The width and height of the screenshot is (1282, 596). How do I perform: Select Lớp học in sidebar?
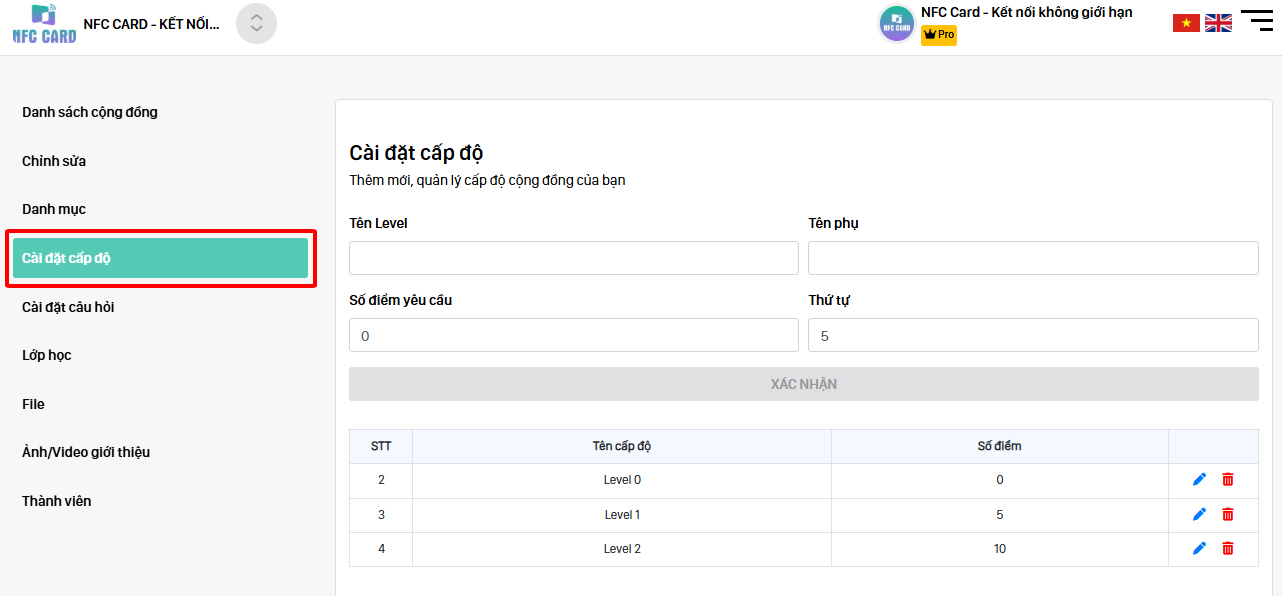pos(47,355)
